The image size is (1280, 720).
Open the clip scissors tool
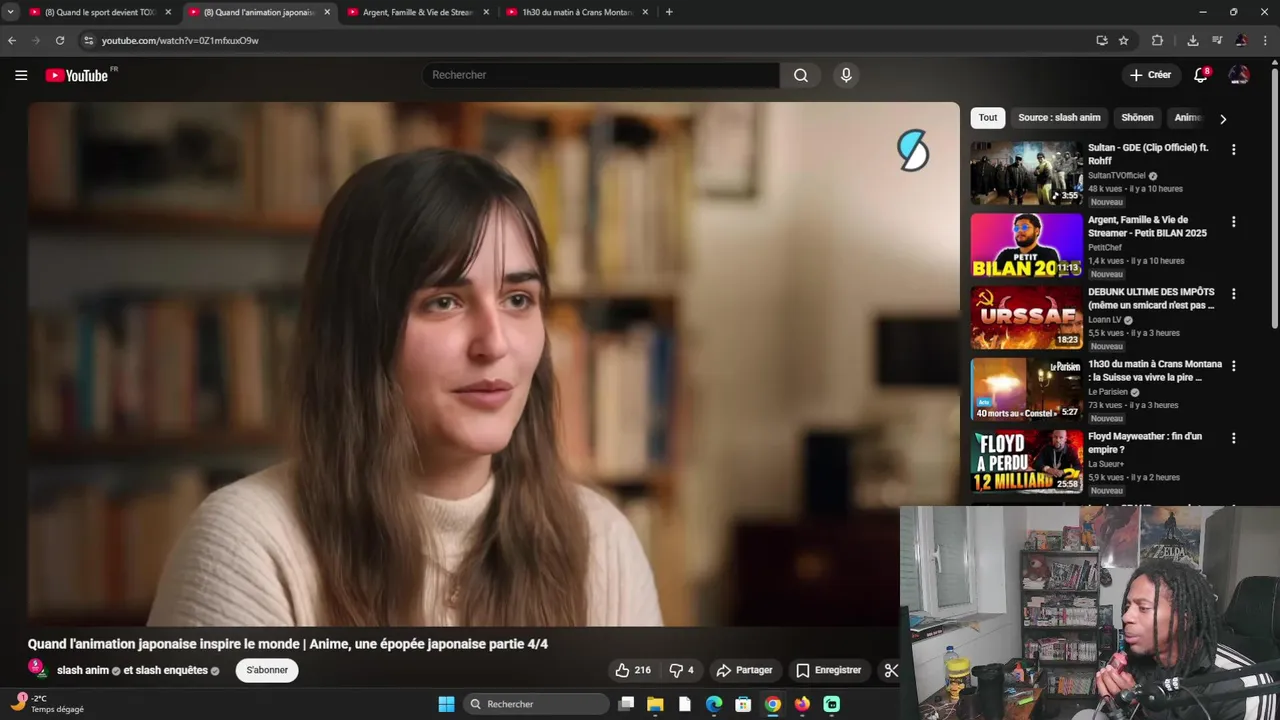pyautogui.click(x=891, y=670)
